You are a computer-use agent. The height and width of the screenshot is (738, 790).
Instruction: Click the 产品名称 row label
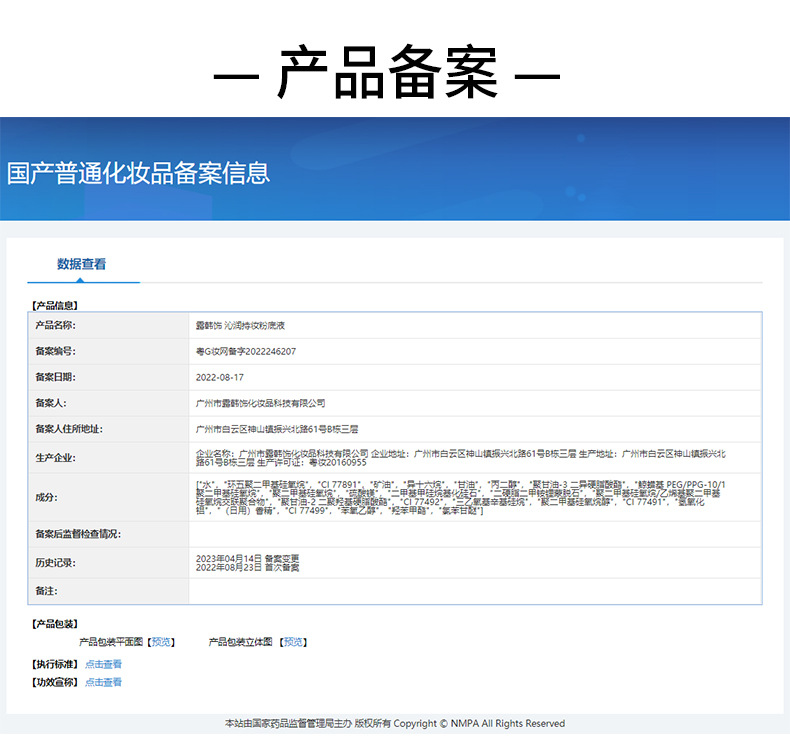point(55,325)
